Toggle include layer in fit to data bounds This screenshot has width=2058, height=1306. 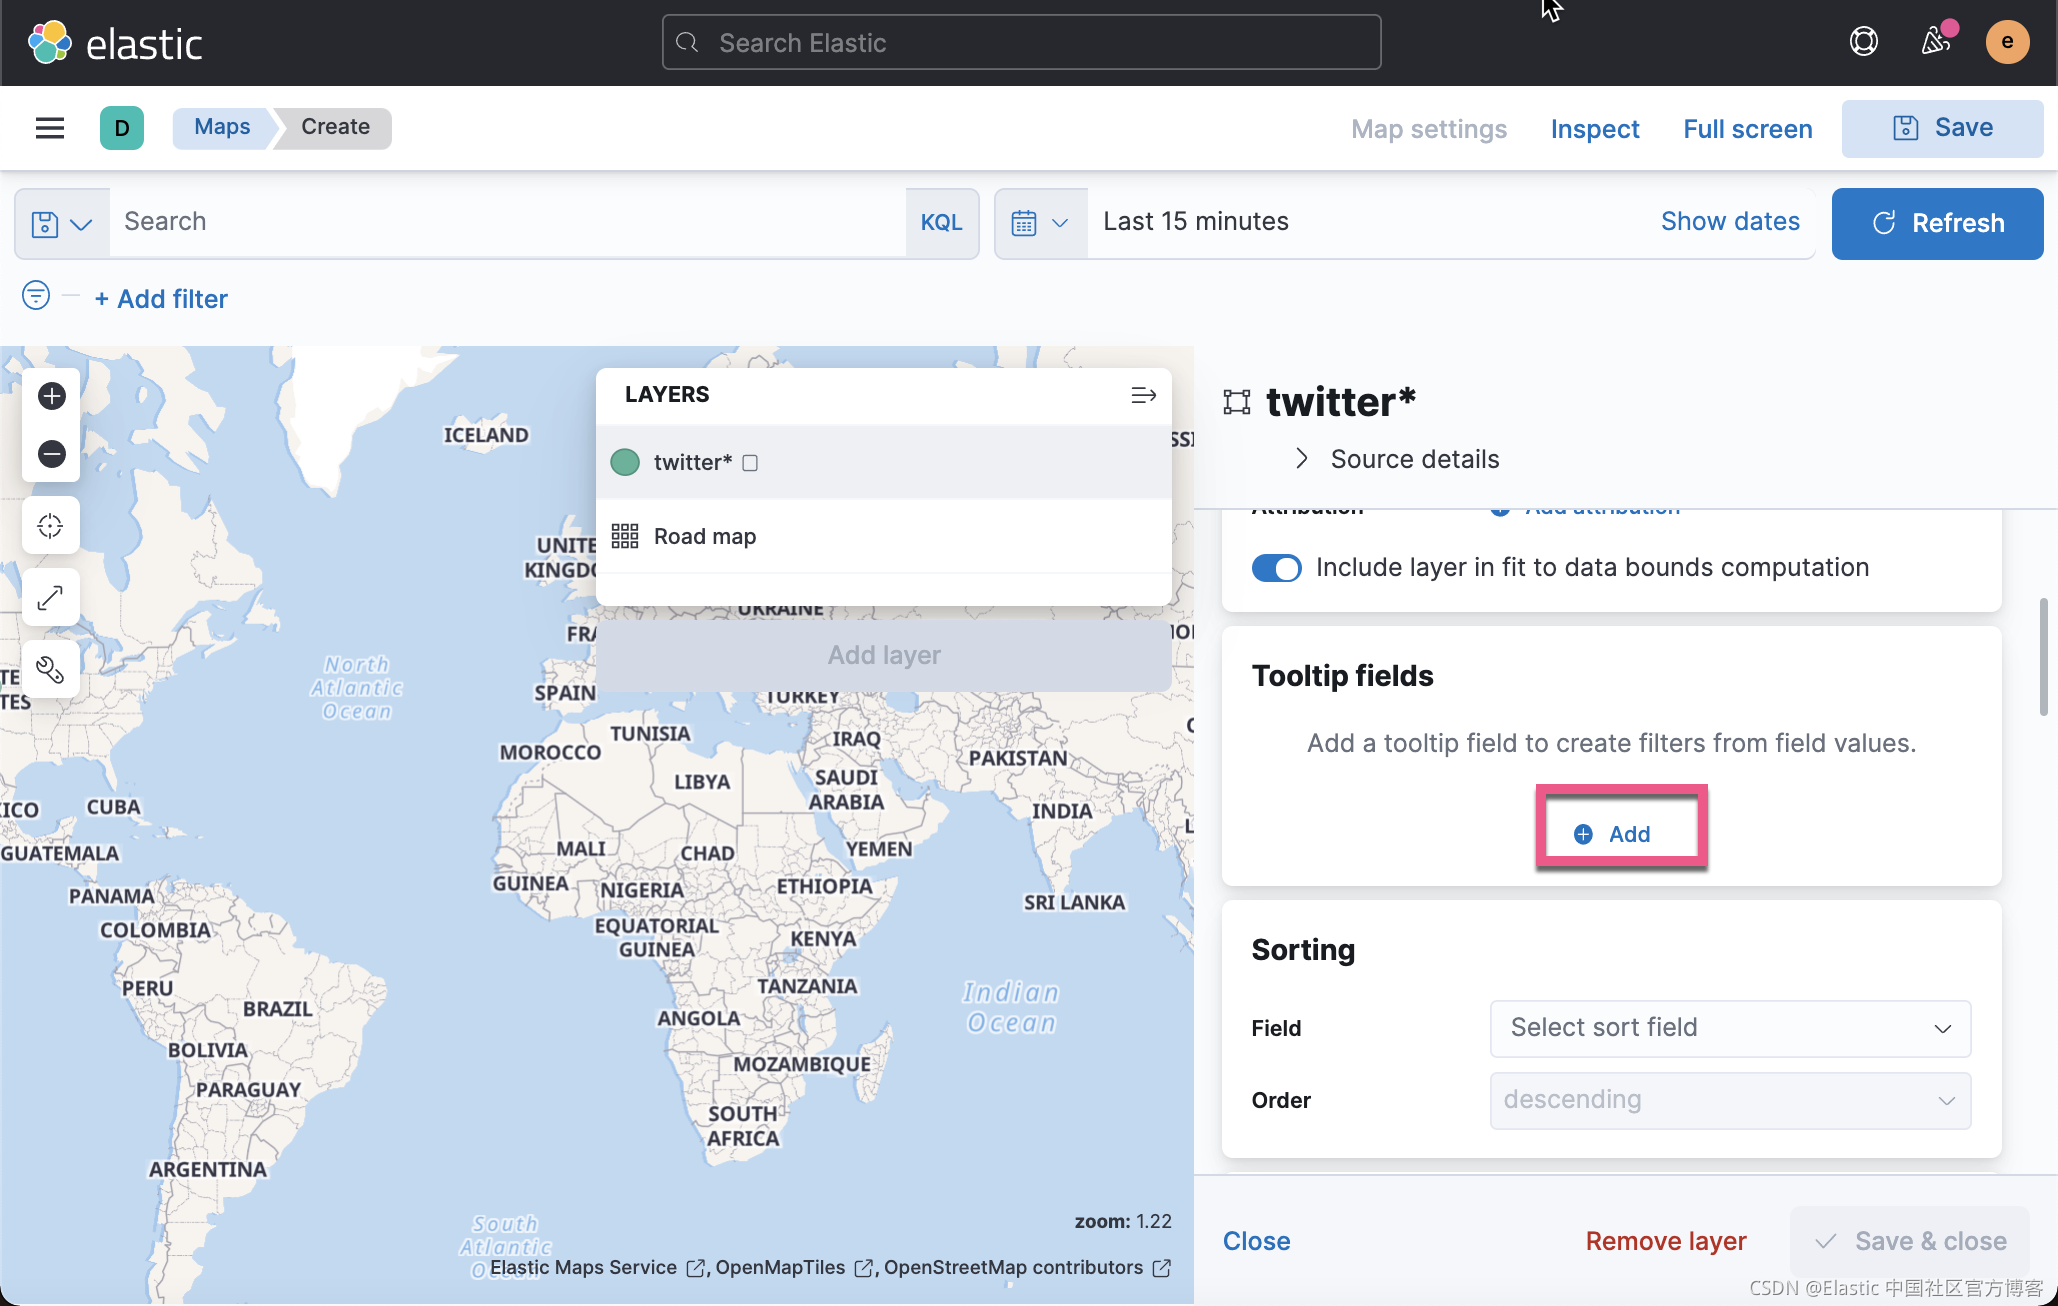pos(1277,568)
